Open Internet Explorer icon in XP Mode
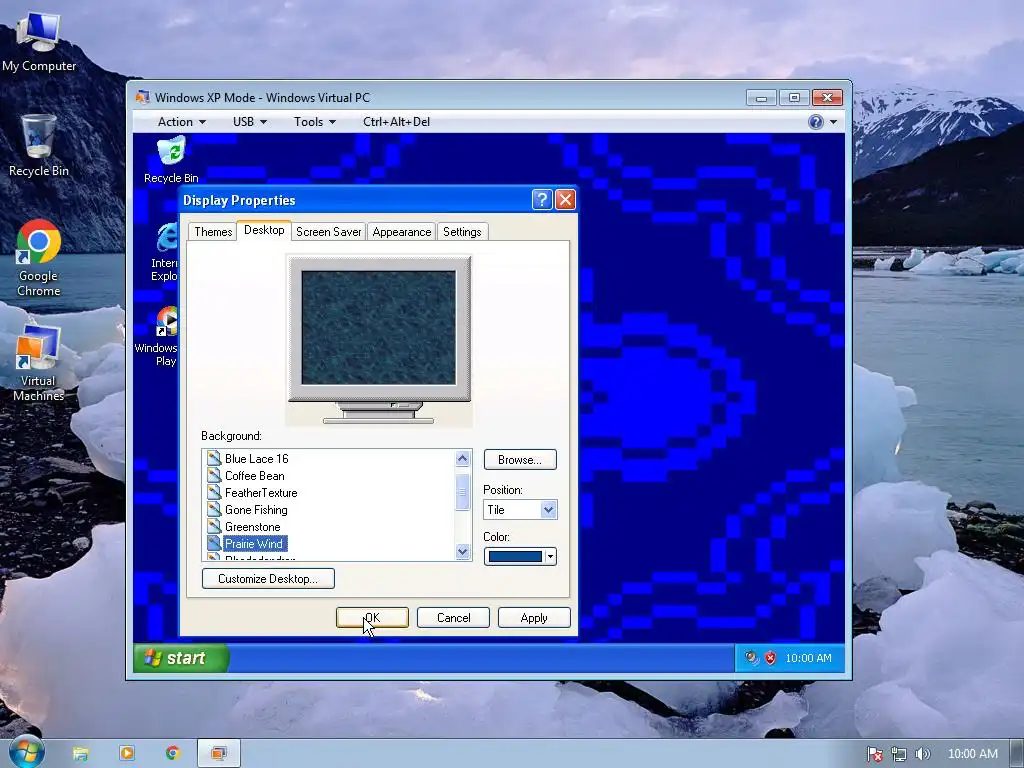The width and height of the screenshot is (1024, 768). point(165,252)
